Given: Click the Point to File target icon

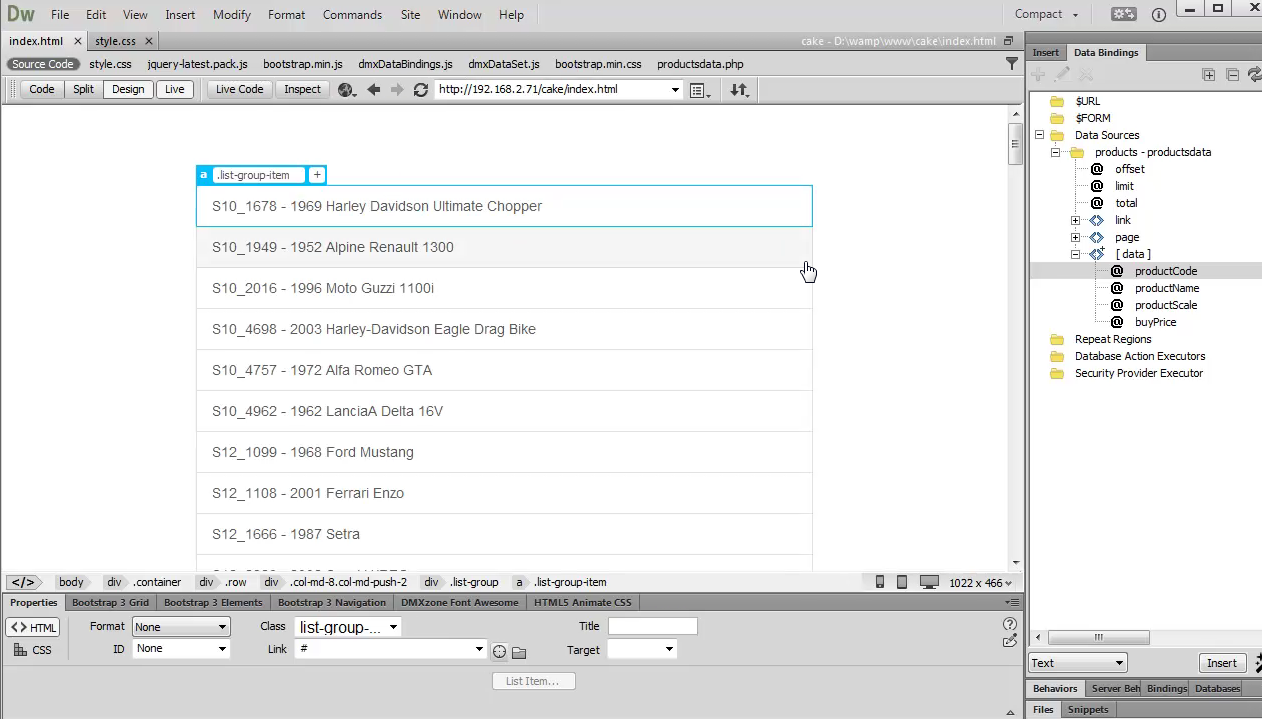Looking at the screenshot, I should 499,652.
